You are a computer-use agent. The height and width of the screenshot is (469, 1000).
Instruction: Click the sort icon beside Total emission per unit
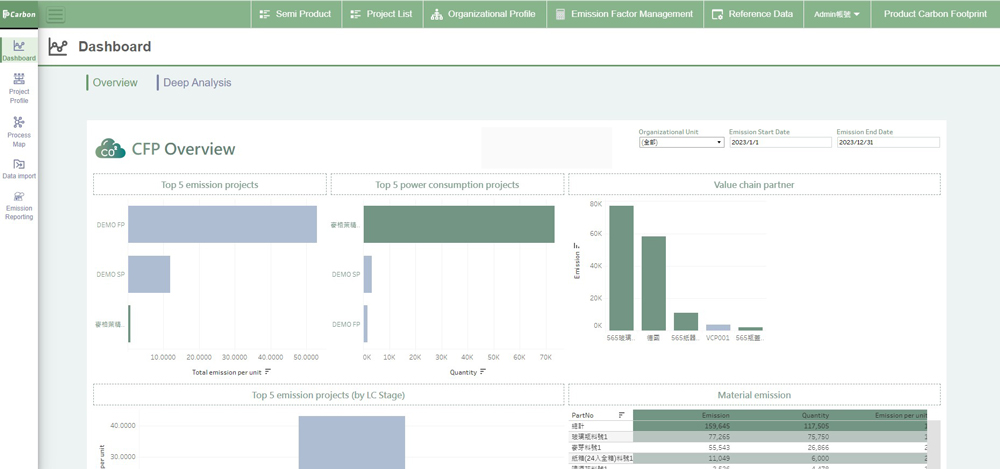[x=268, y=371]
